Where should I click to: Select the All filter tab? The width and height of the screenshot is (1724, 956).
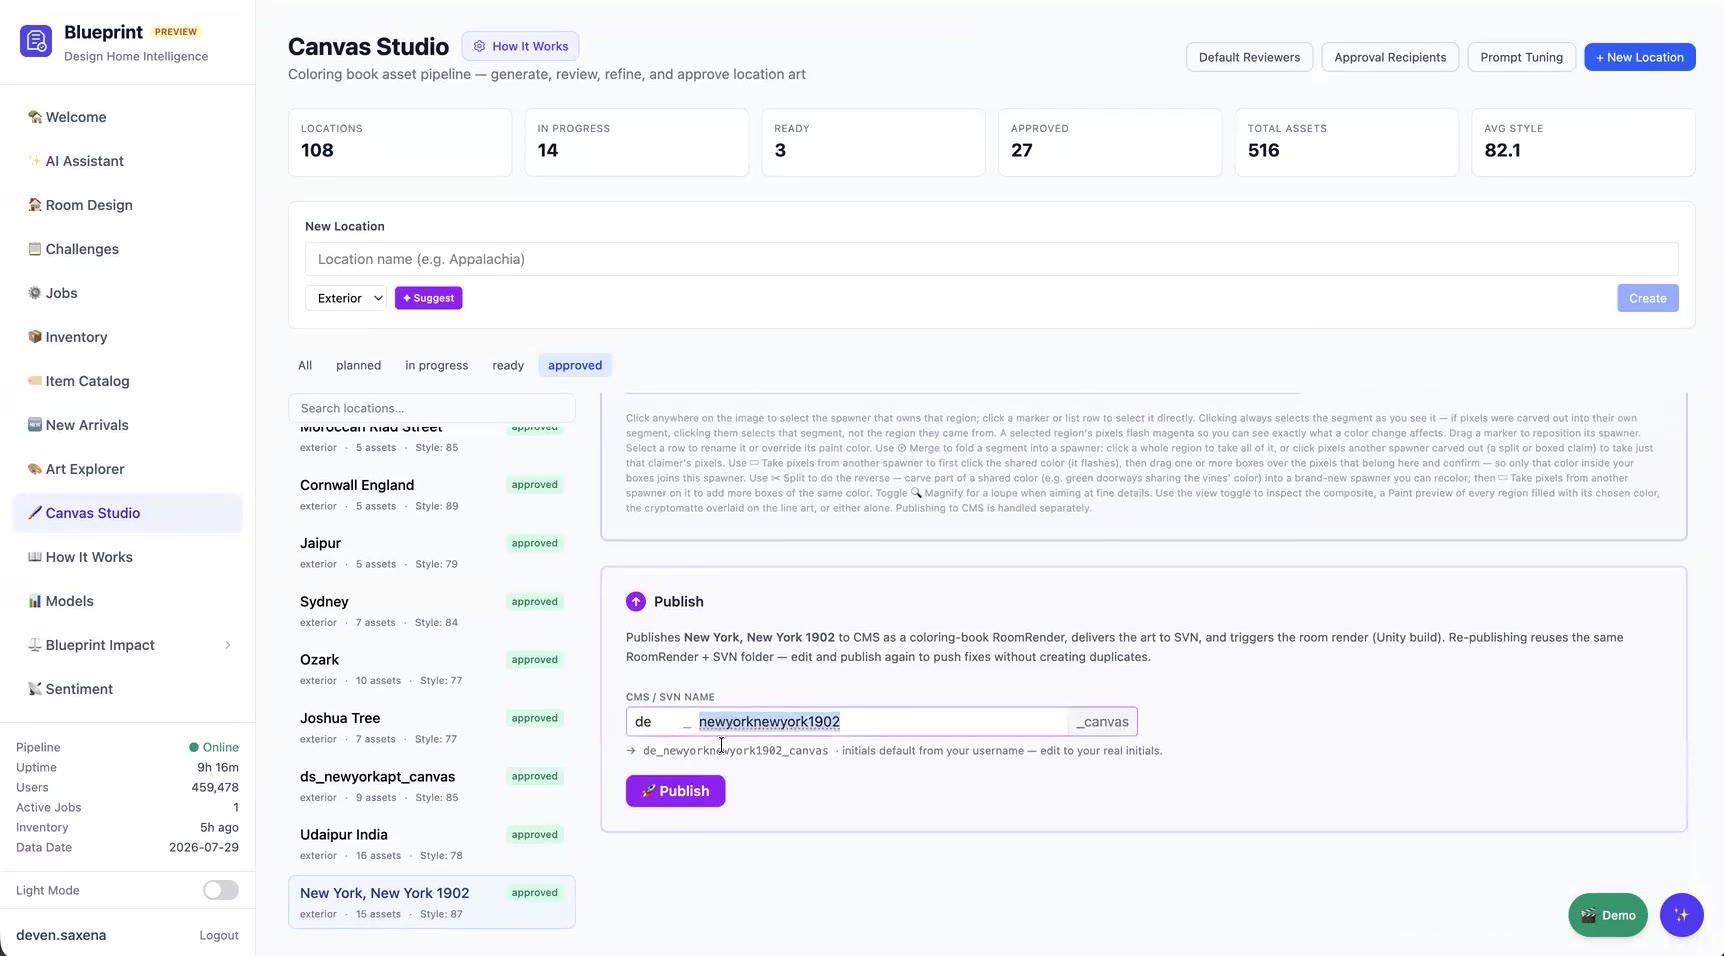pos(305,365)
